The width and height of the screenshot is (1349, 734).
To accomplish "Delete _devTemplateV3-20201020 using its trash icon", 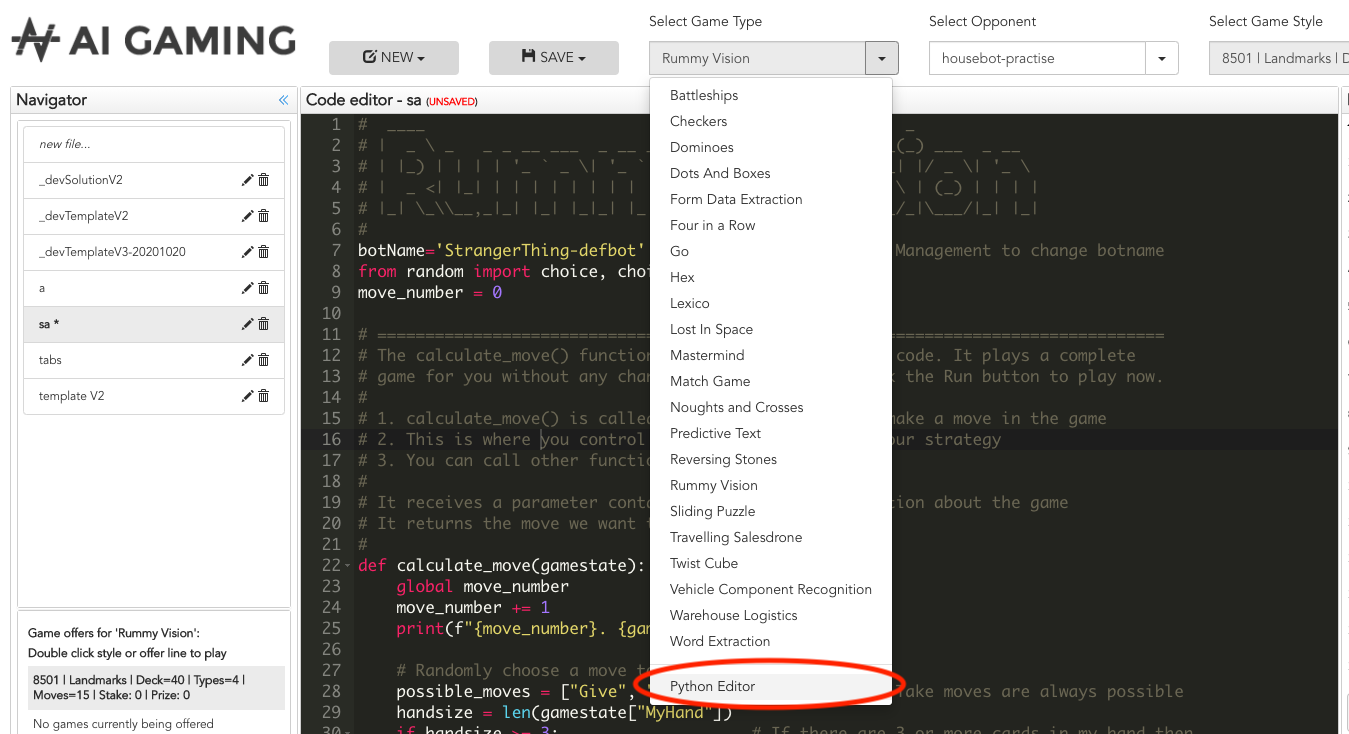I will pos(264,252).
